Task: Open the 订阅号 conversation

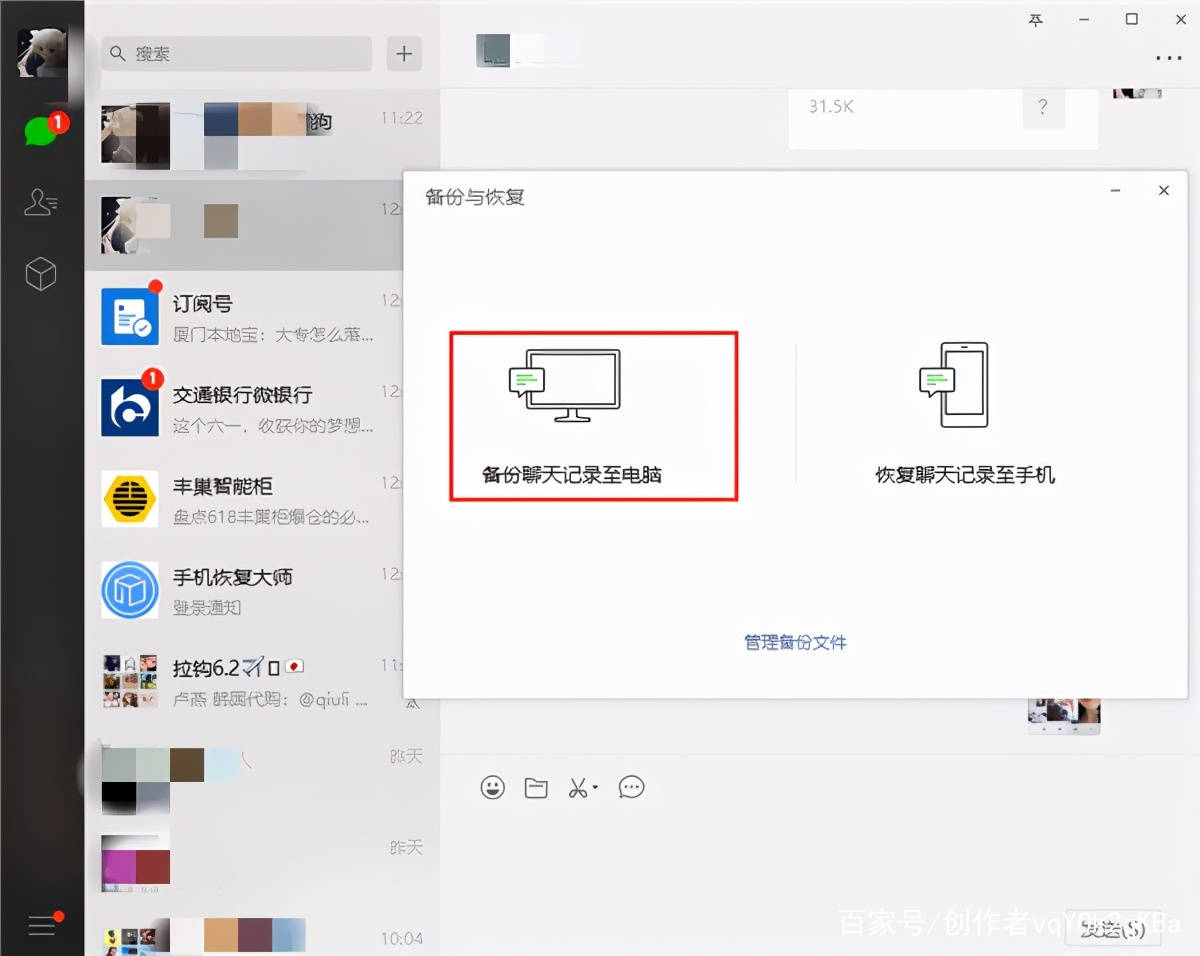Action: pos(262,316)
